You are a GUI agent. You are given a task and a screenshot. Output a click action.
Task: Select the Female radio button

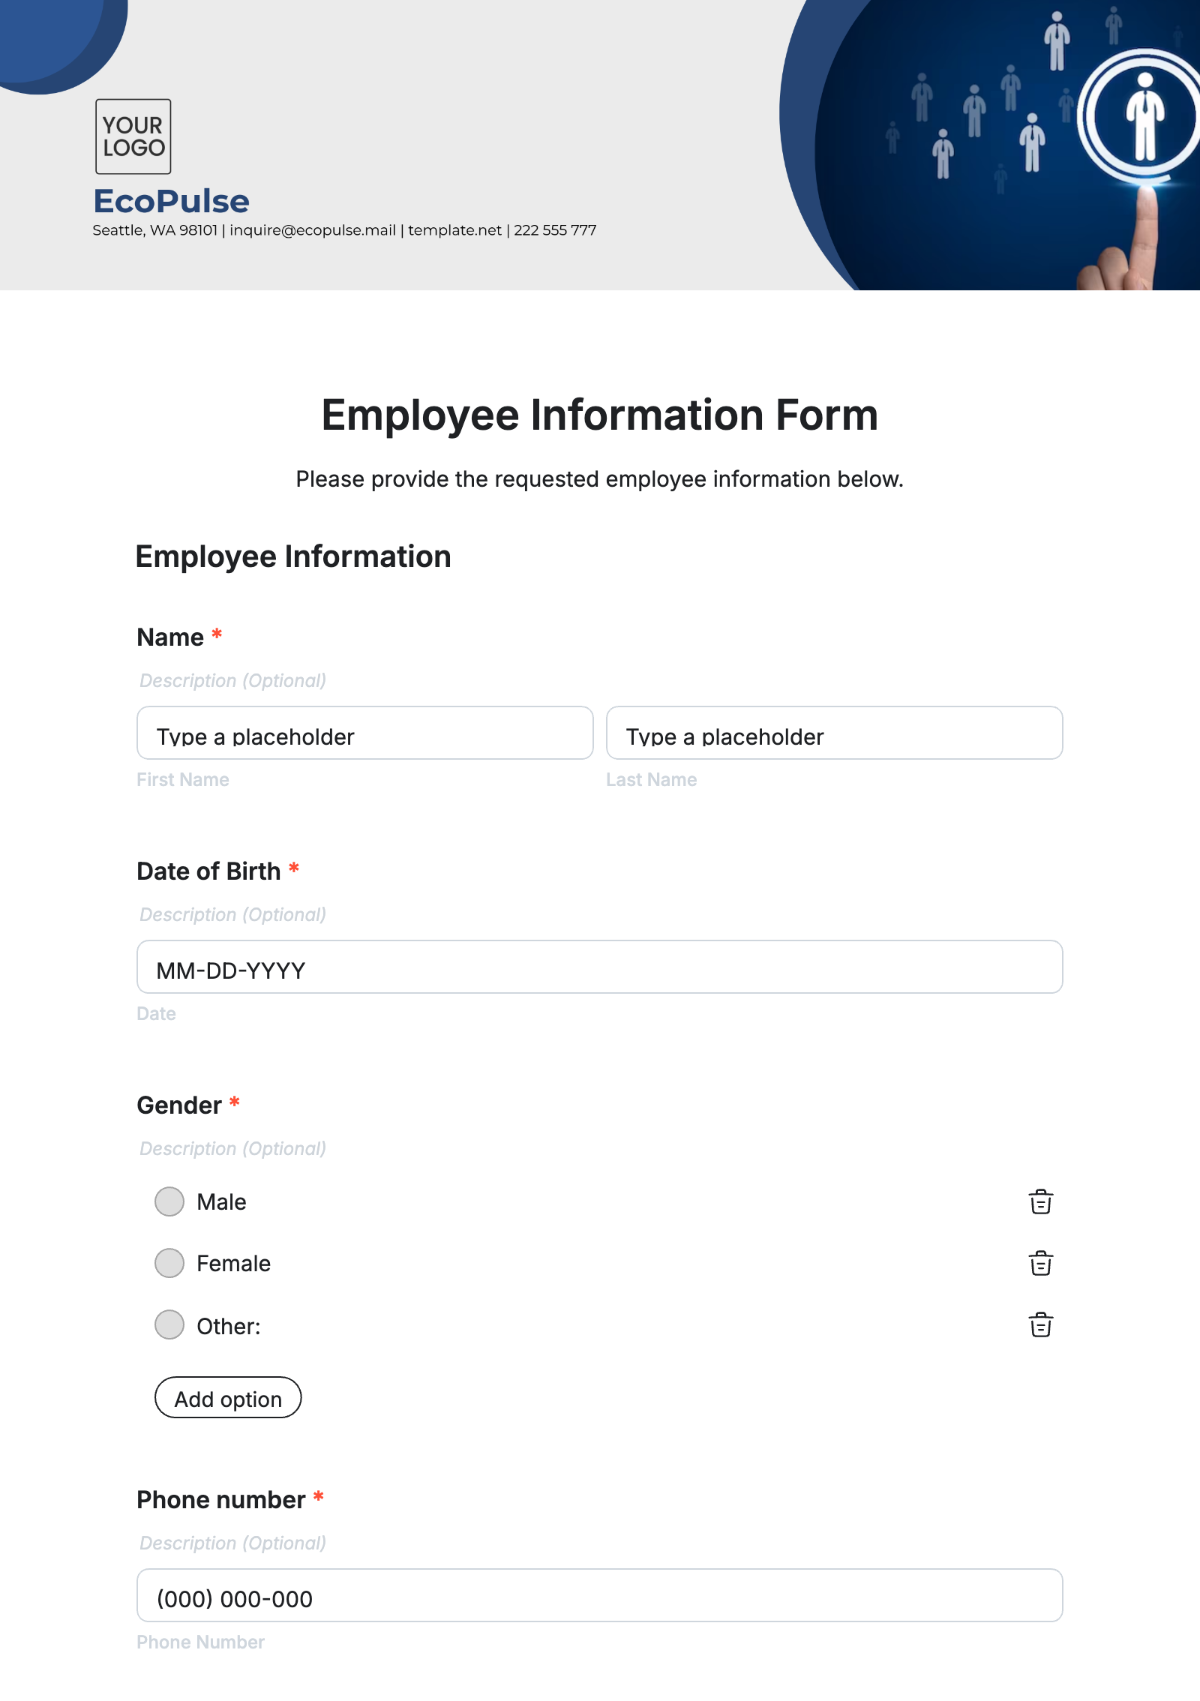169,1263
